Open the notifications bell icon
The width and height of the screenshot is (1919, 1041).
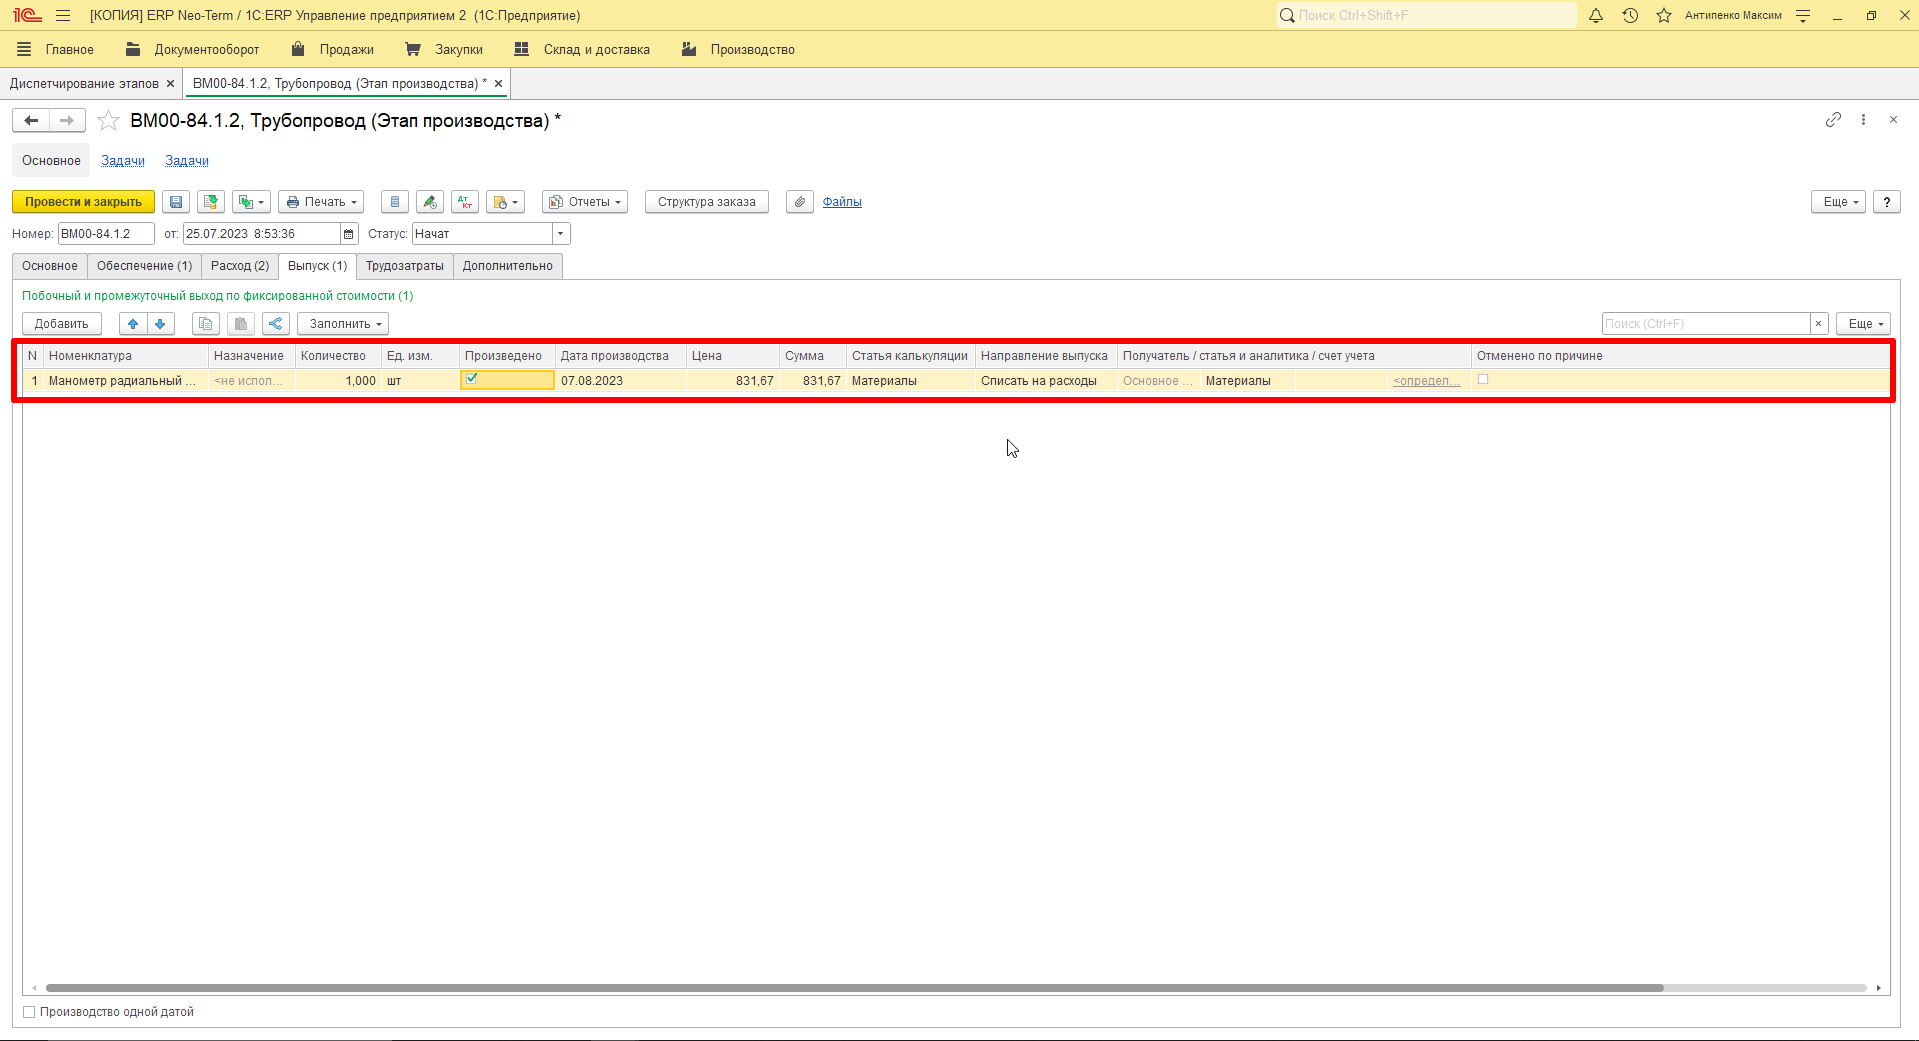1596,16
